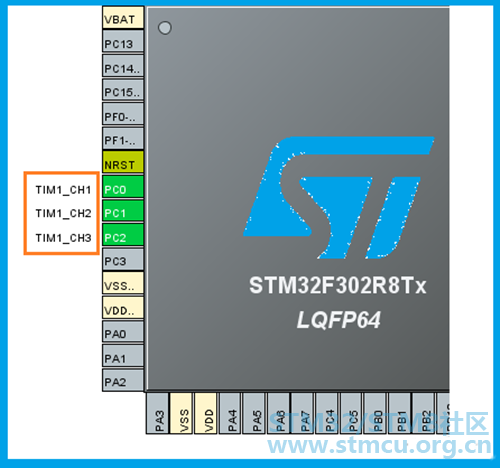Viewport: 500px width, 468px height.
Task: Select the PB1 pin
Action: coord(399,413)
